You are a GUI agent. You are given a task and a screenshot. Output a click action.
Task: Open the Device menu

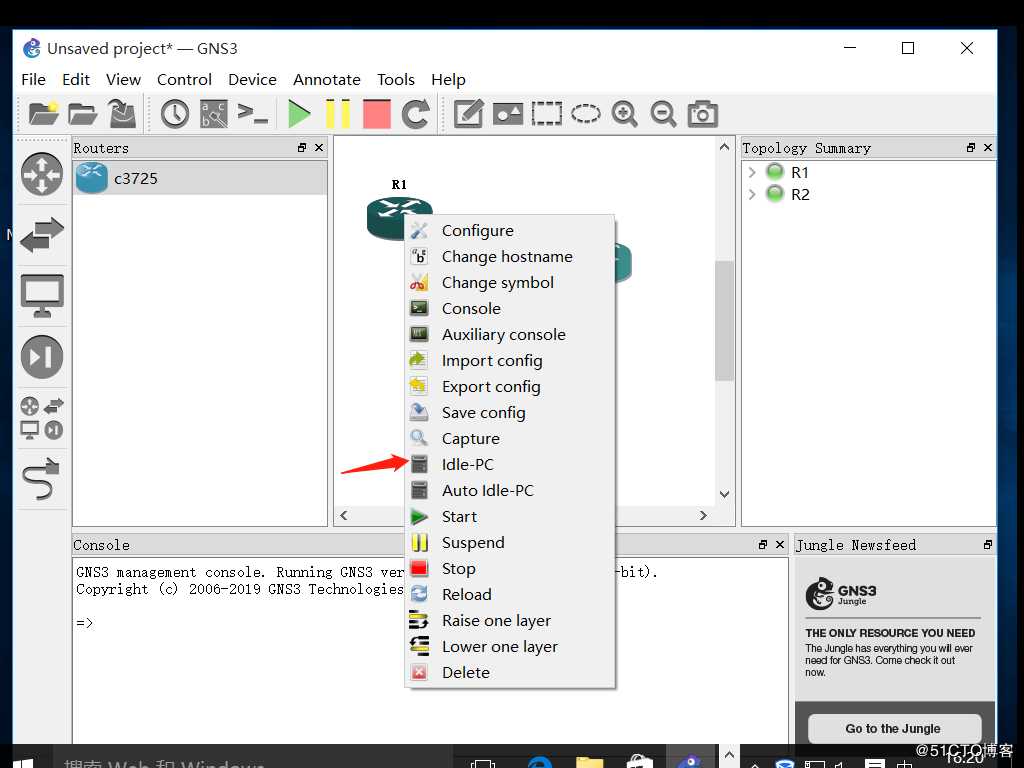[x=252, y=80]
